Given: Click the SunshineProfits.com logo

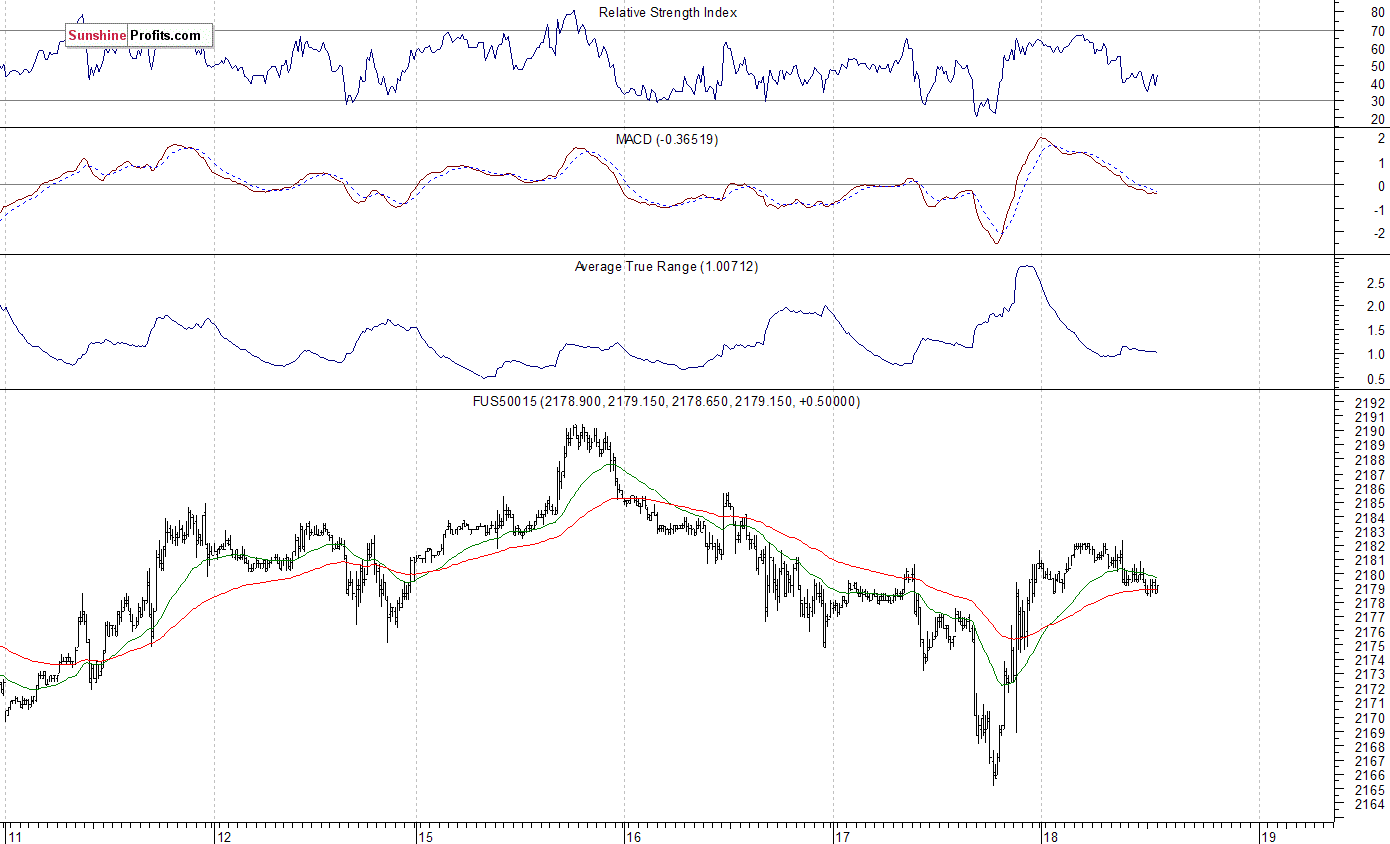Looking at the screenshot, I should pos(139,36).
